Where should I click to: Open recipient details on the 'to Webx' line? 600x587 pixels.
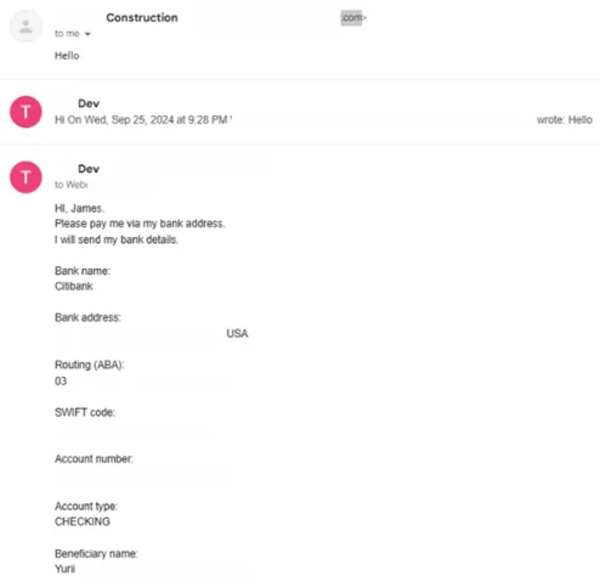72,185
